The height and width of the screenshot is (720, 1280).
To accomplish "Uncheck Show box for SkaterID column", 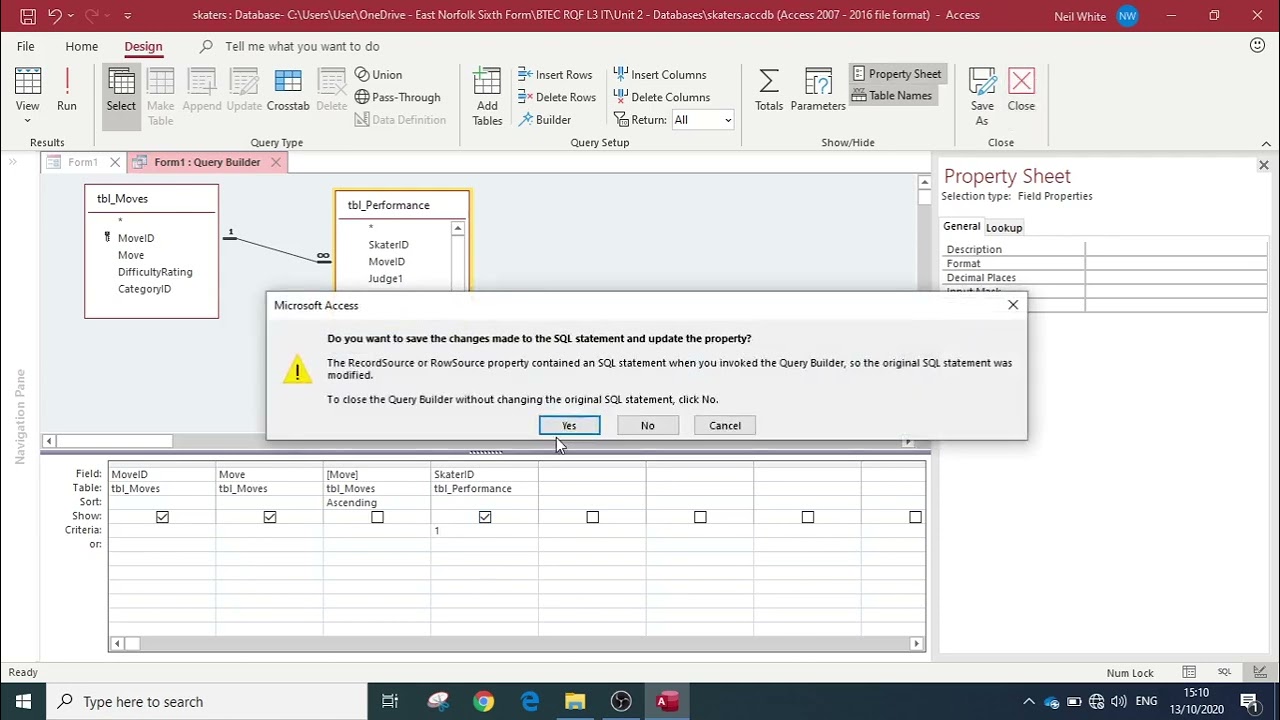I will pyautogui.click(x=485, y=517).
